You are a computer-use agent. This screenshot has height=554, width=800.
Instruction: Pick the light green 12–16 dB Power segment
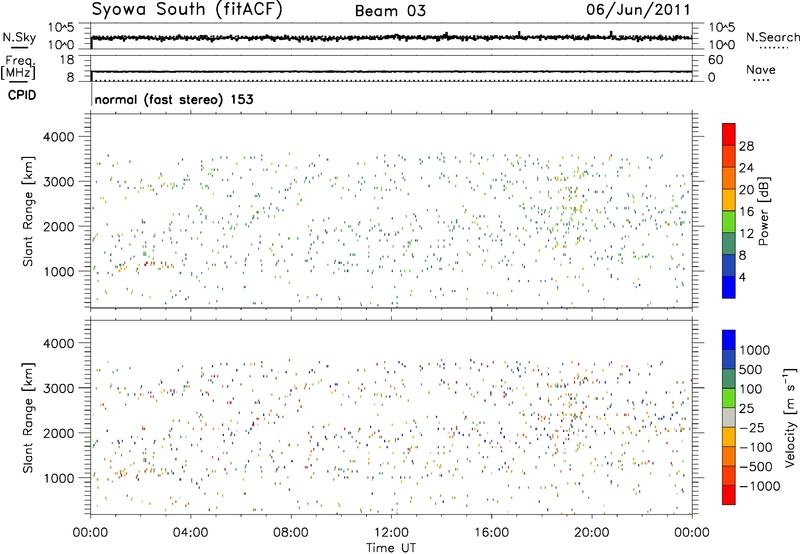click(729, 221)
